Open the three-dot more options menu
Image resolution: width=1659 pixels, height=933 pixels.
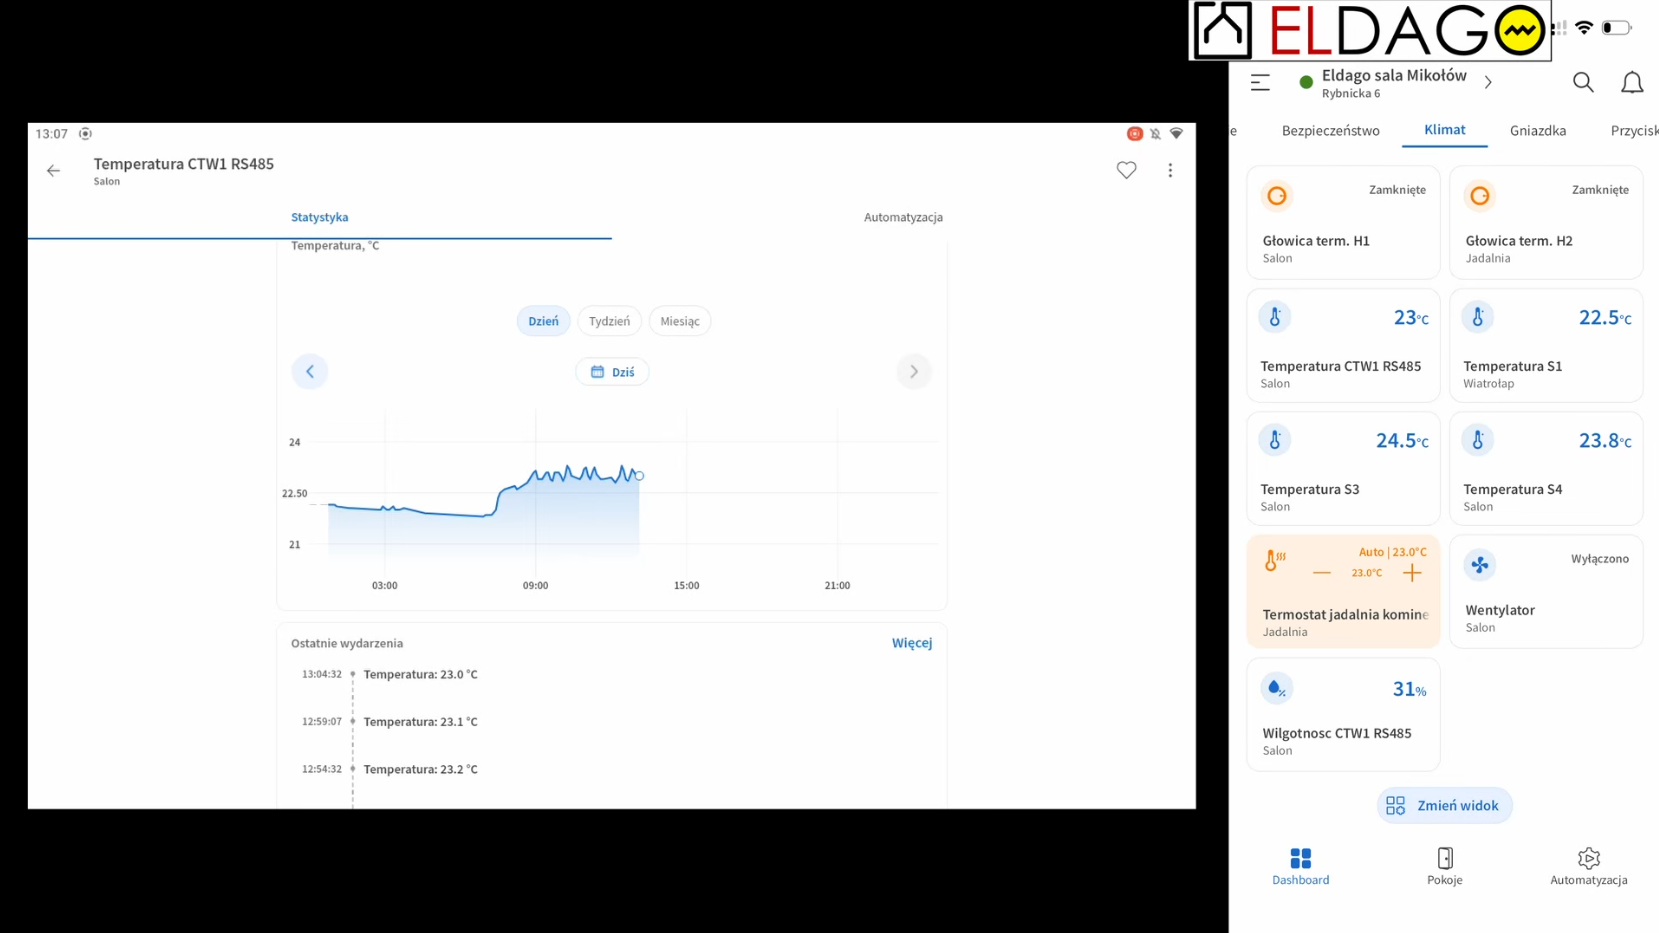coord(1170,171)
